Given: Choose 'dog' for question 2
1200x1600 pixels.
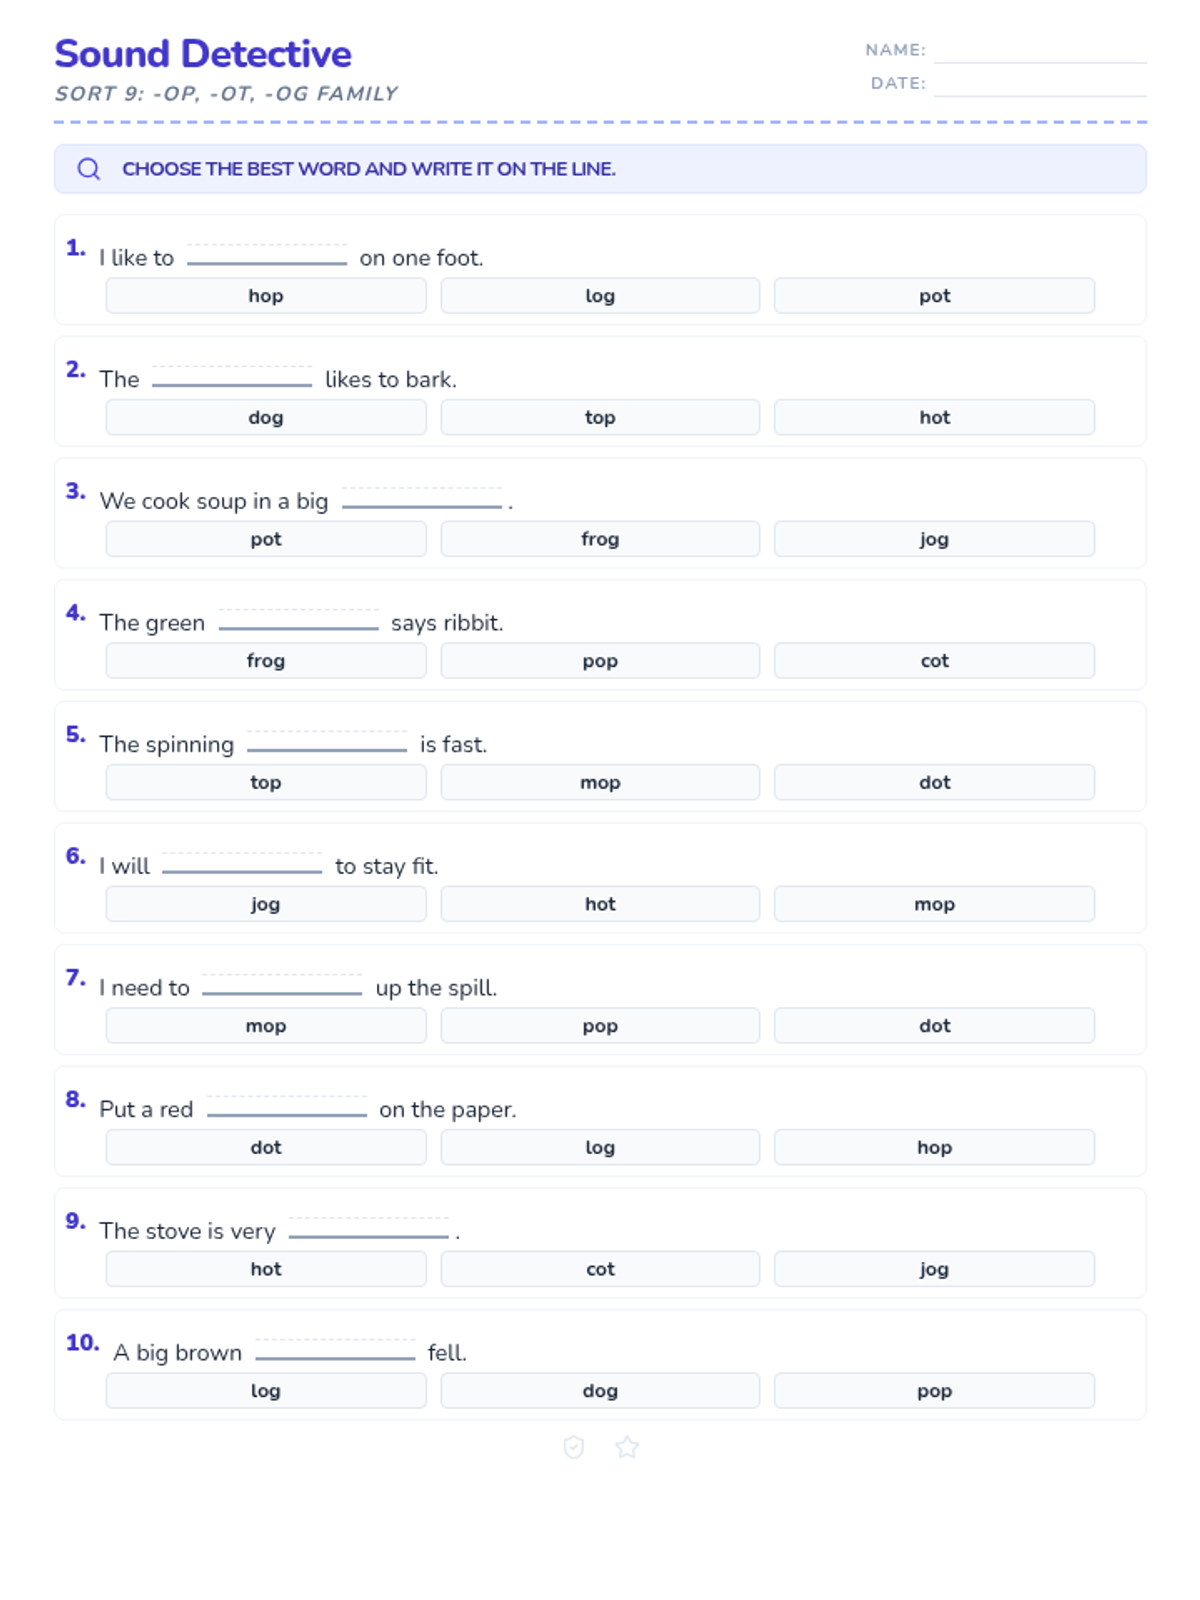Looking at the screenshot, I should pyautogui.click(x=266, y=418).
